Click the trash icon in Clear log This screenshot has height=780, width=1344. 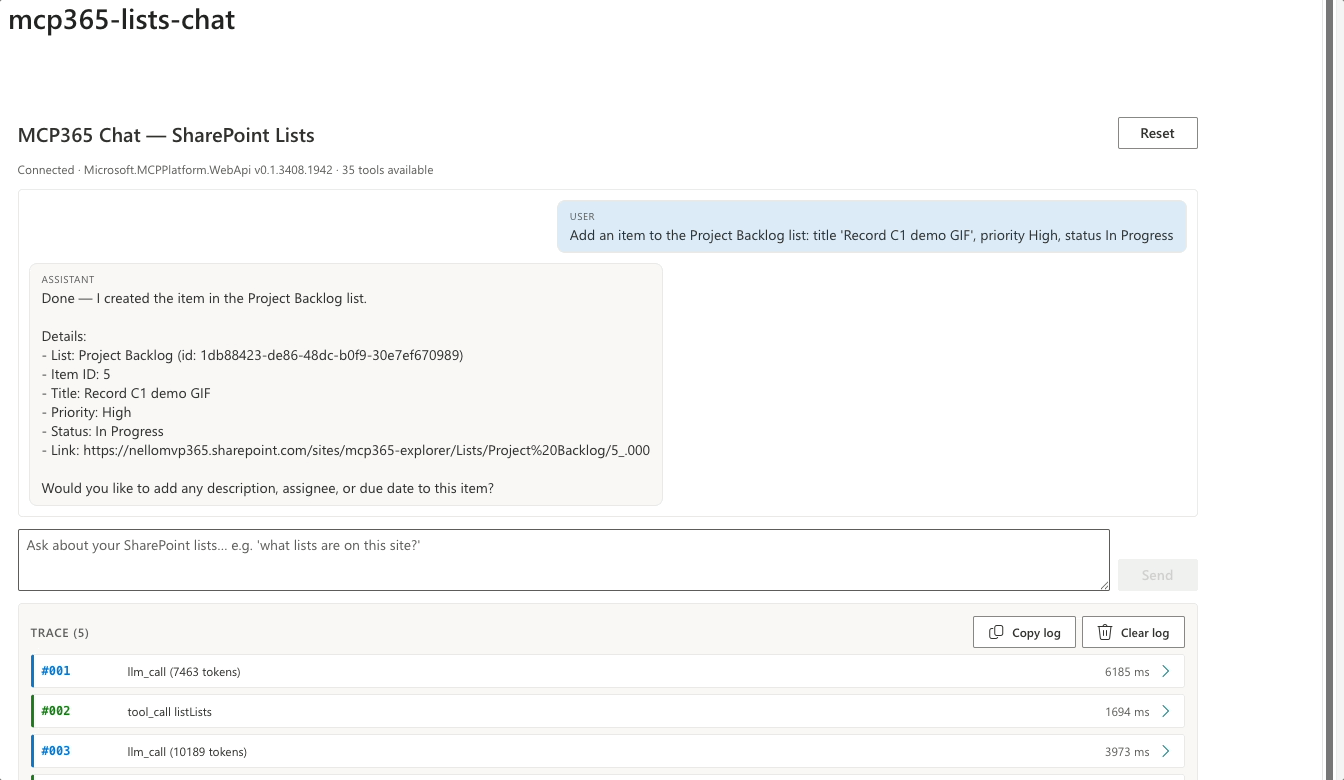(x=1105, y=632)
